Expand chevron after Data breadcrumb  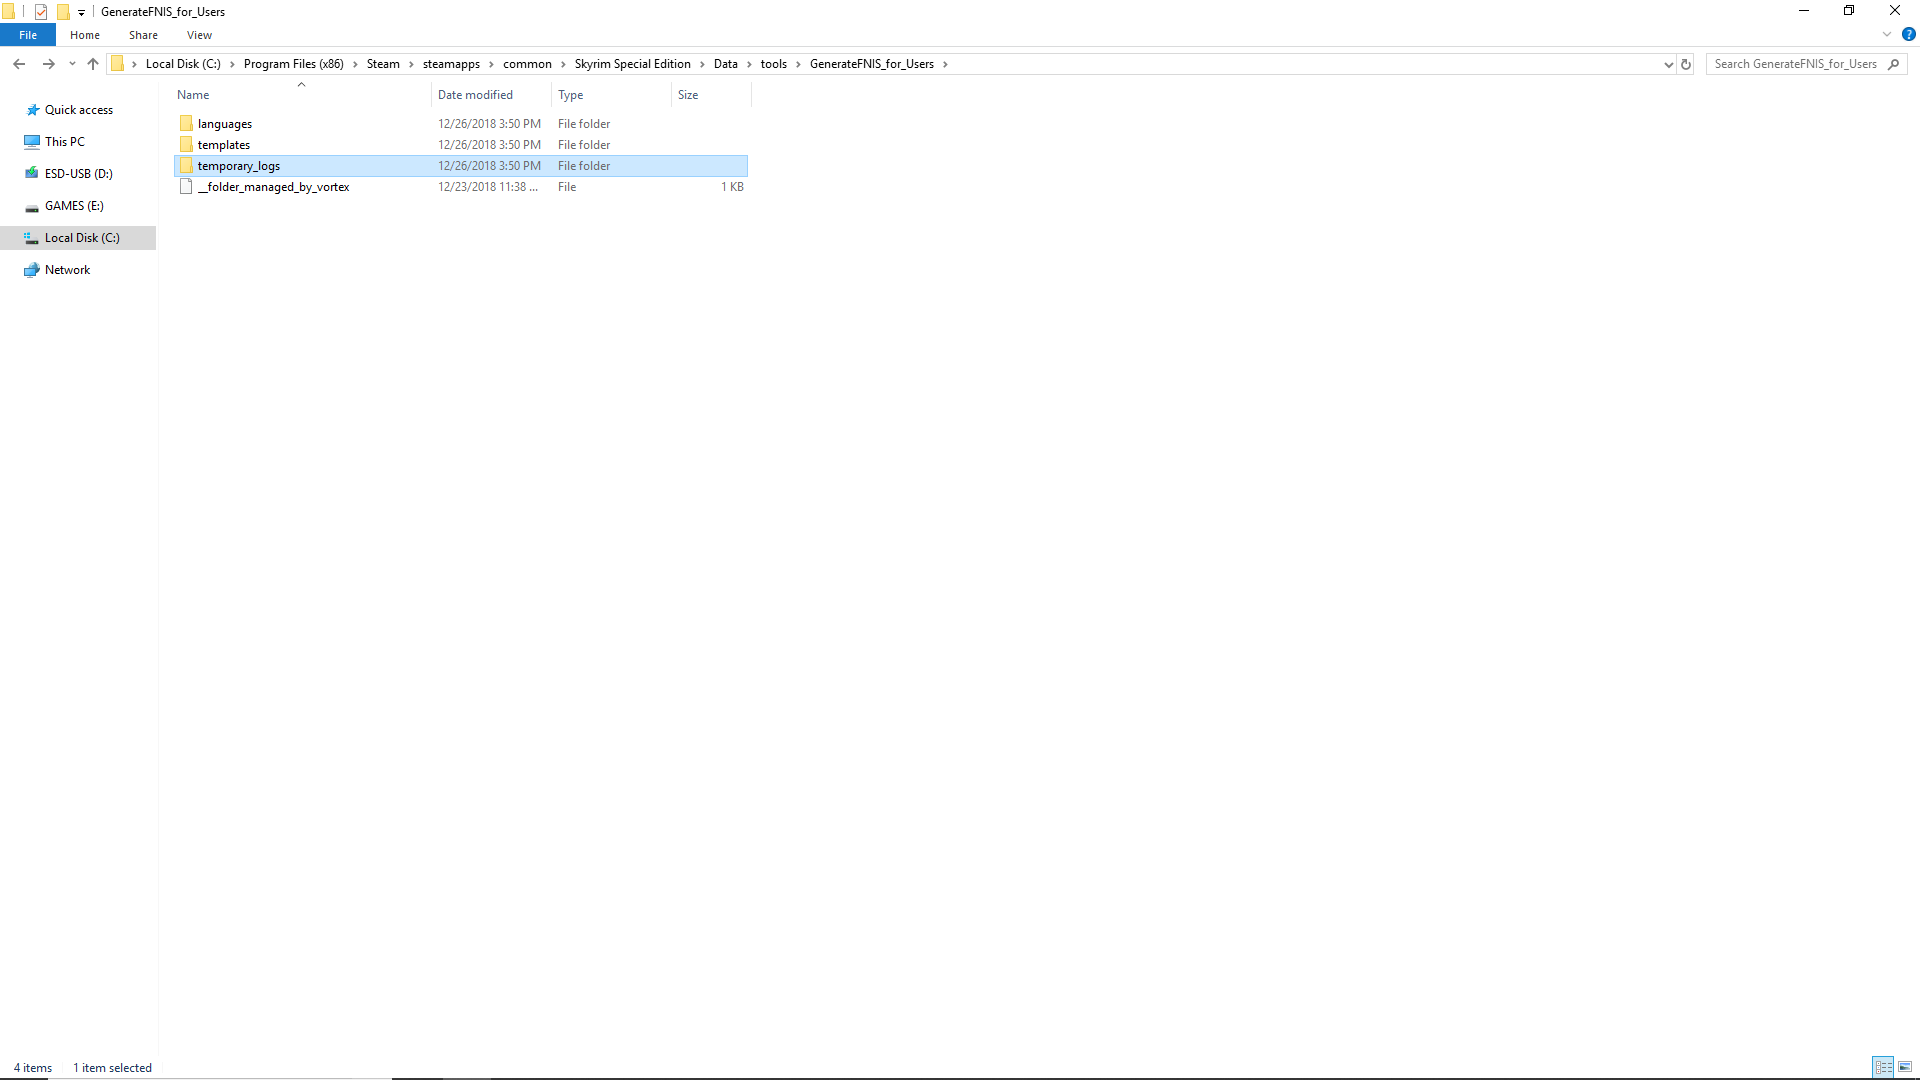pos(749,64)
